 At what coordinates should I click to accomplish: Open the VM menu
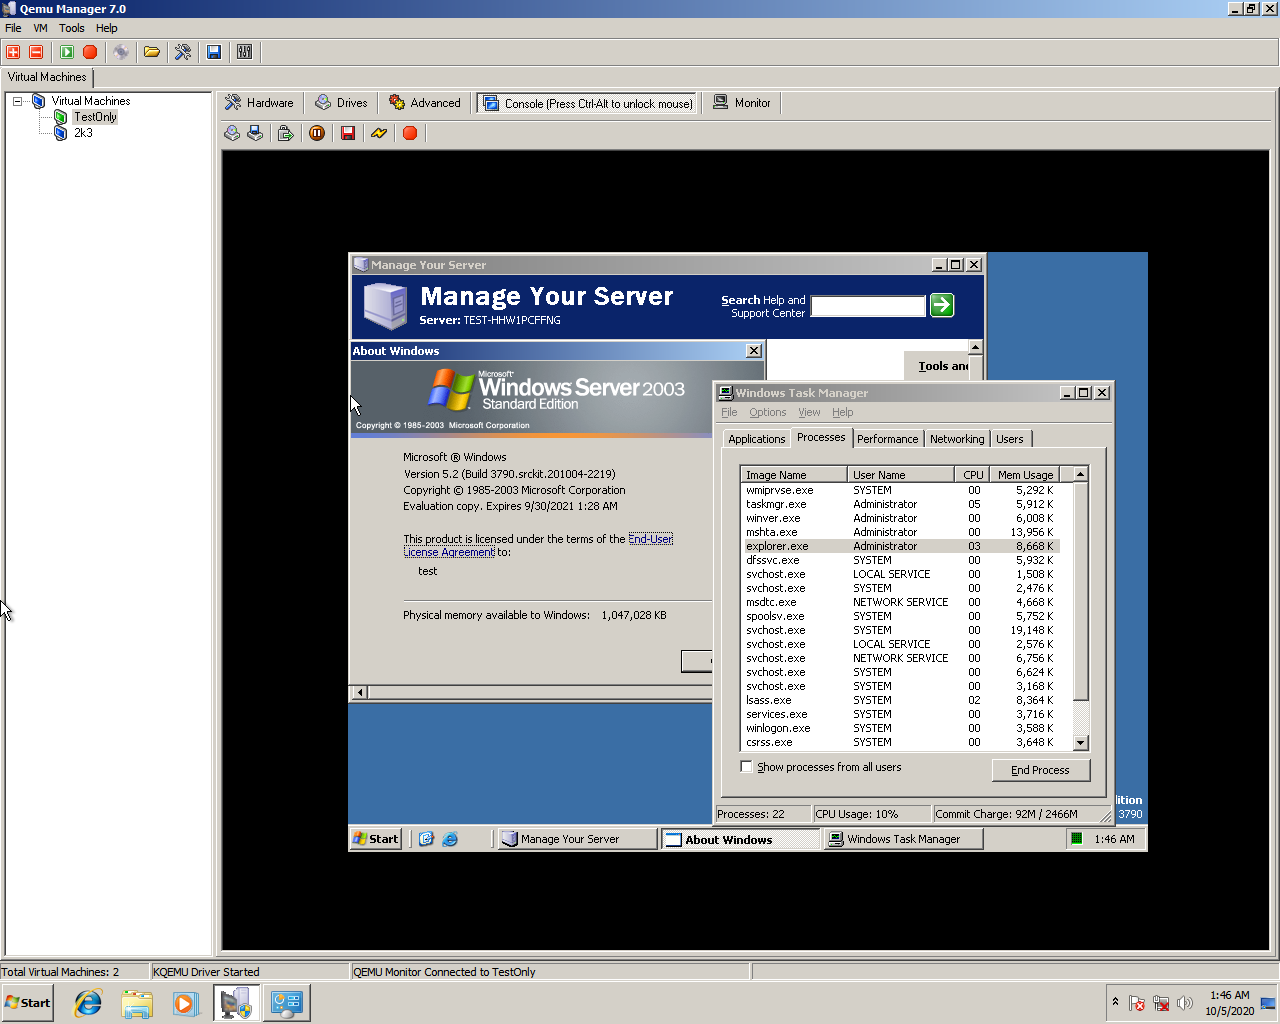click(x=40, y=28)
